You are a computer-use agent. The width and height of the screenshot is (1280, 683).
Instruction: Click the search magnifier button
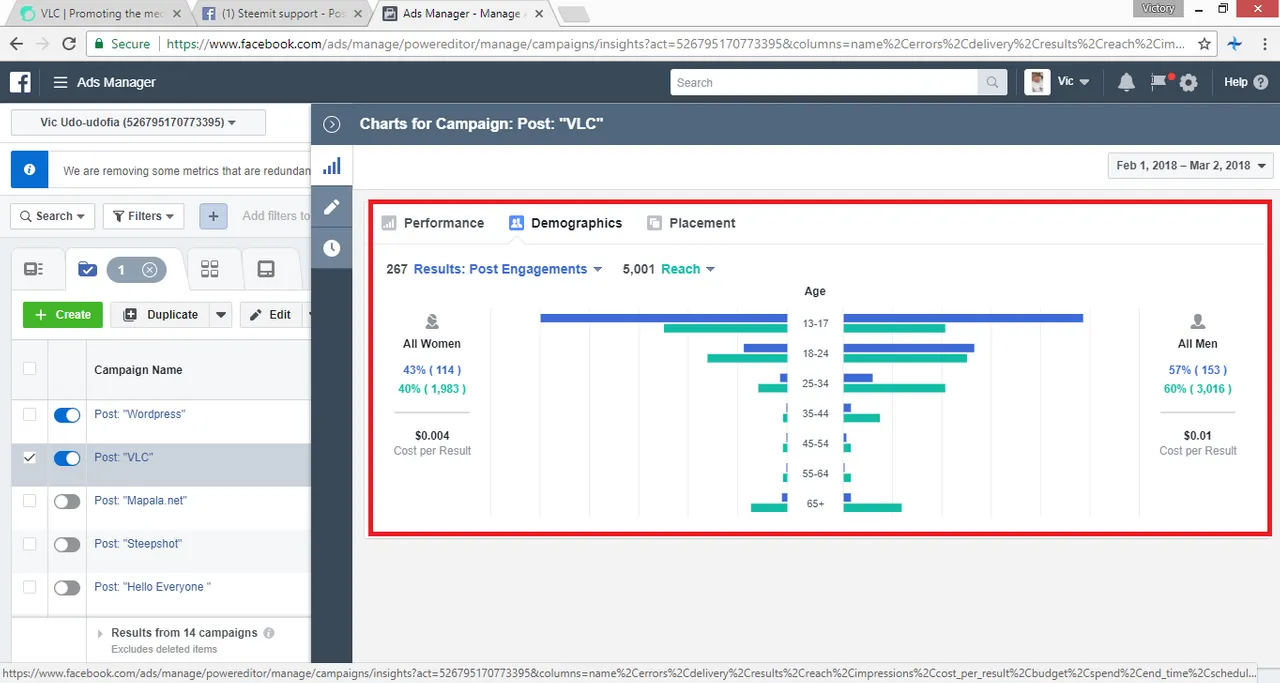(992, 82)
